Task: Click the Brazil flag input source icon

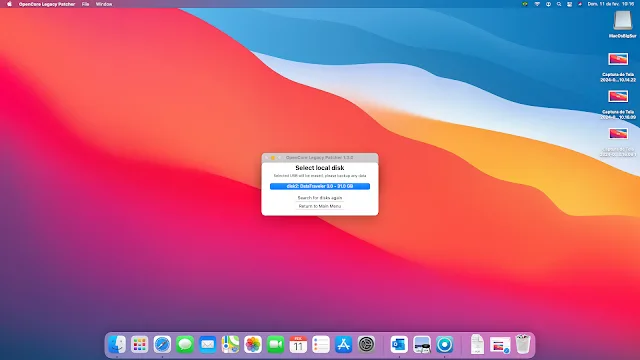Action: coord(525,4)
